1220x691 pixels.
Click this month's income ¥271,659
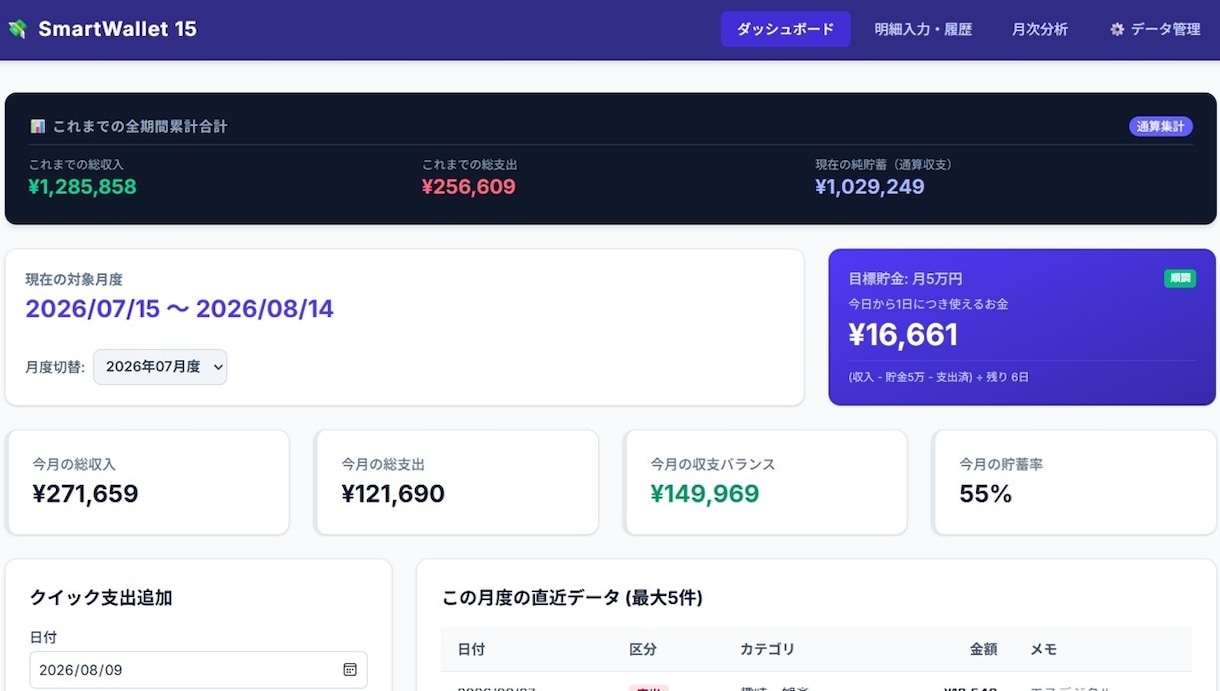[86, 494]
